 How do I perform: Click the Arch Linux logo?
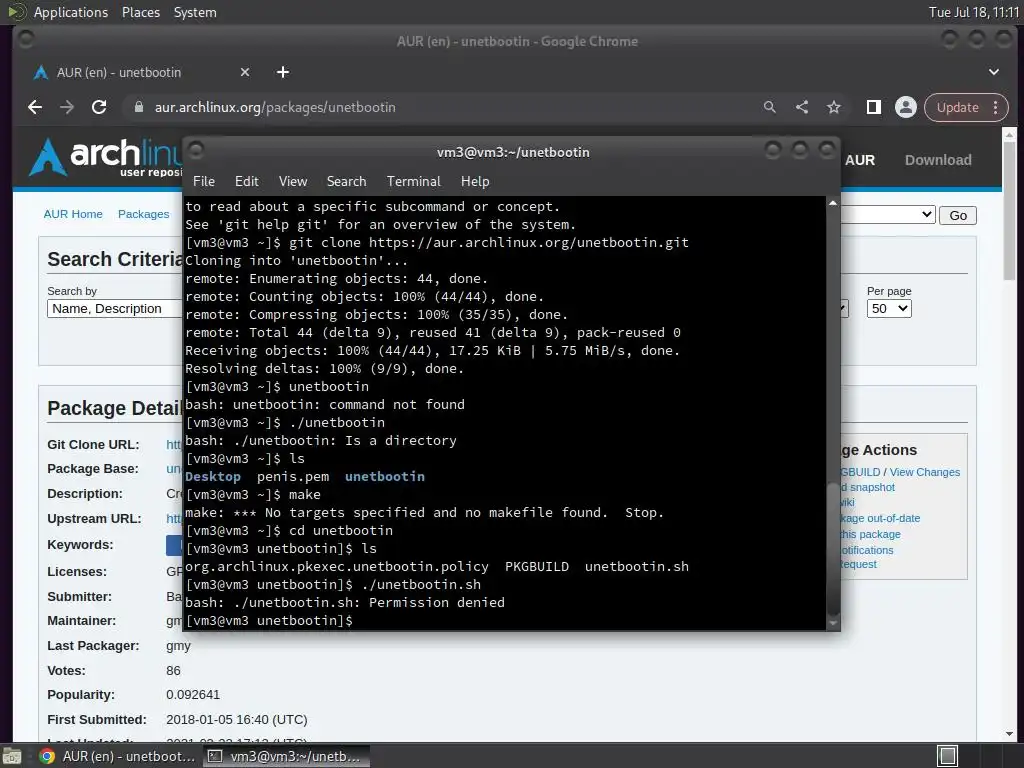click(104, 157)
